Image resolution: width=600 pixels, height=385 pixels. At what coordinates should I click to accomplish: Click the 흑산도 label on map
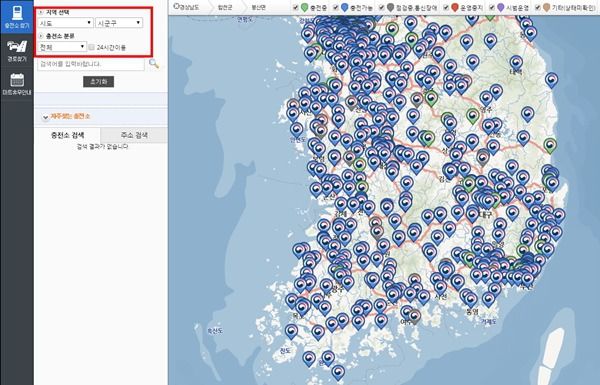pos(215,331)
